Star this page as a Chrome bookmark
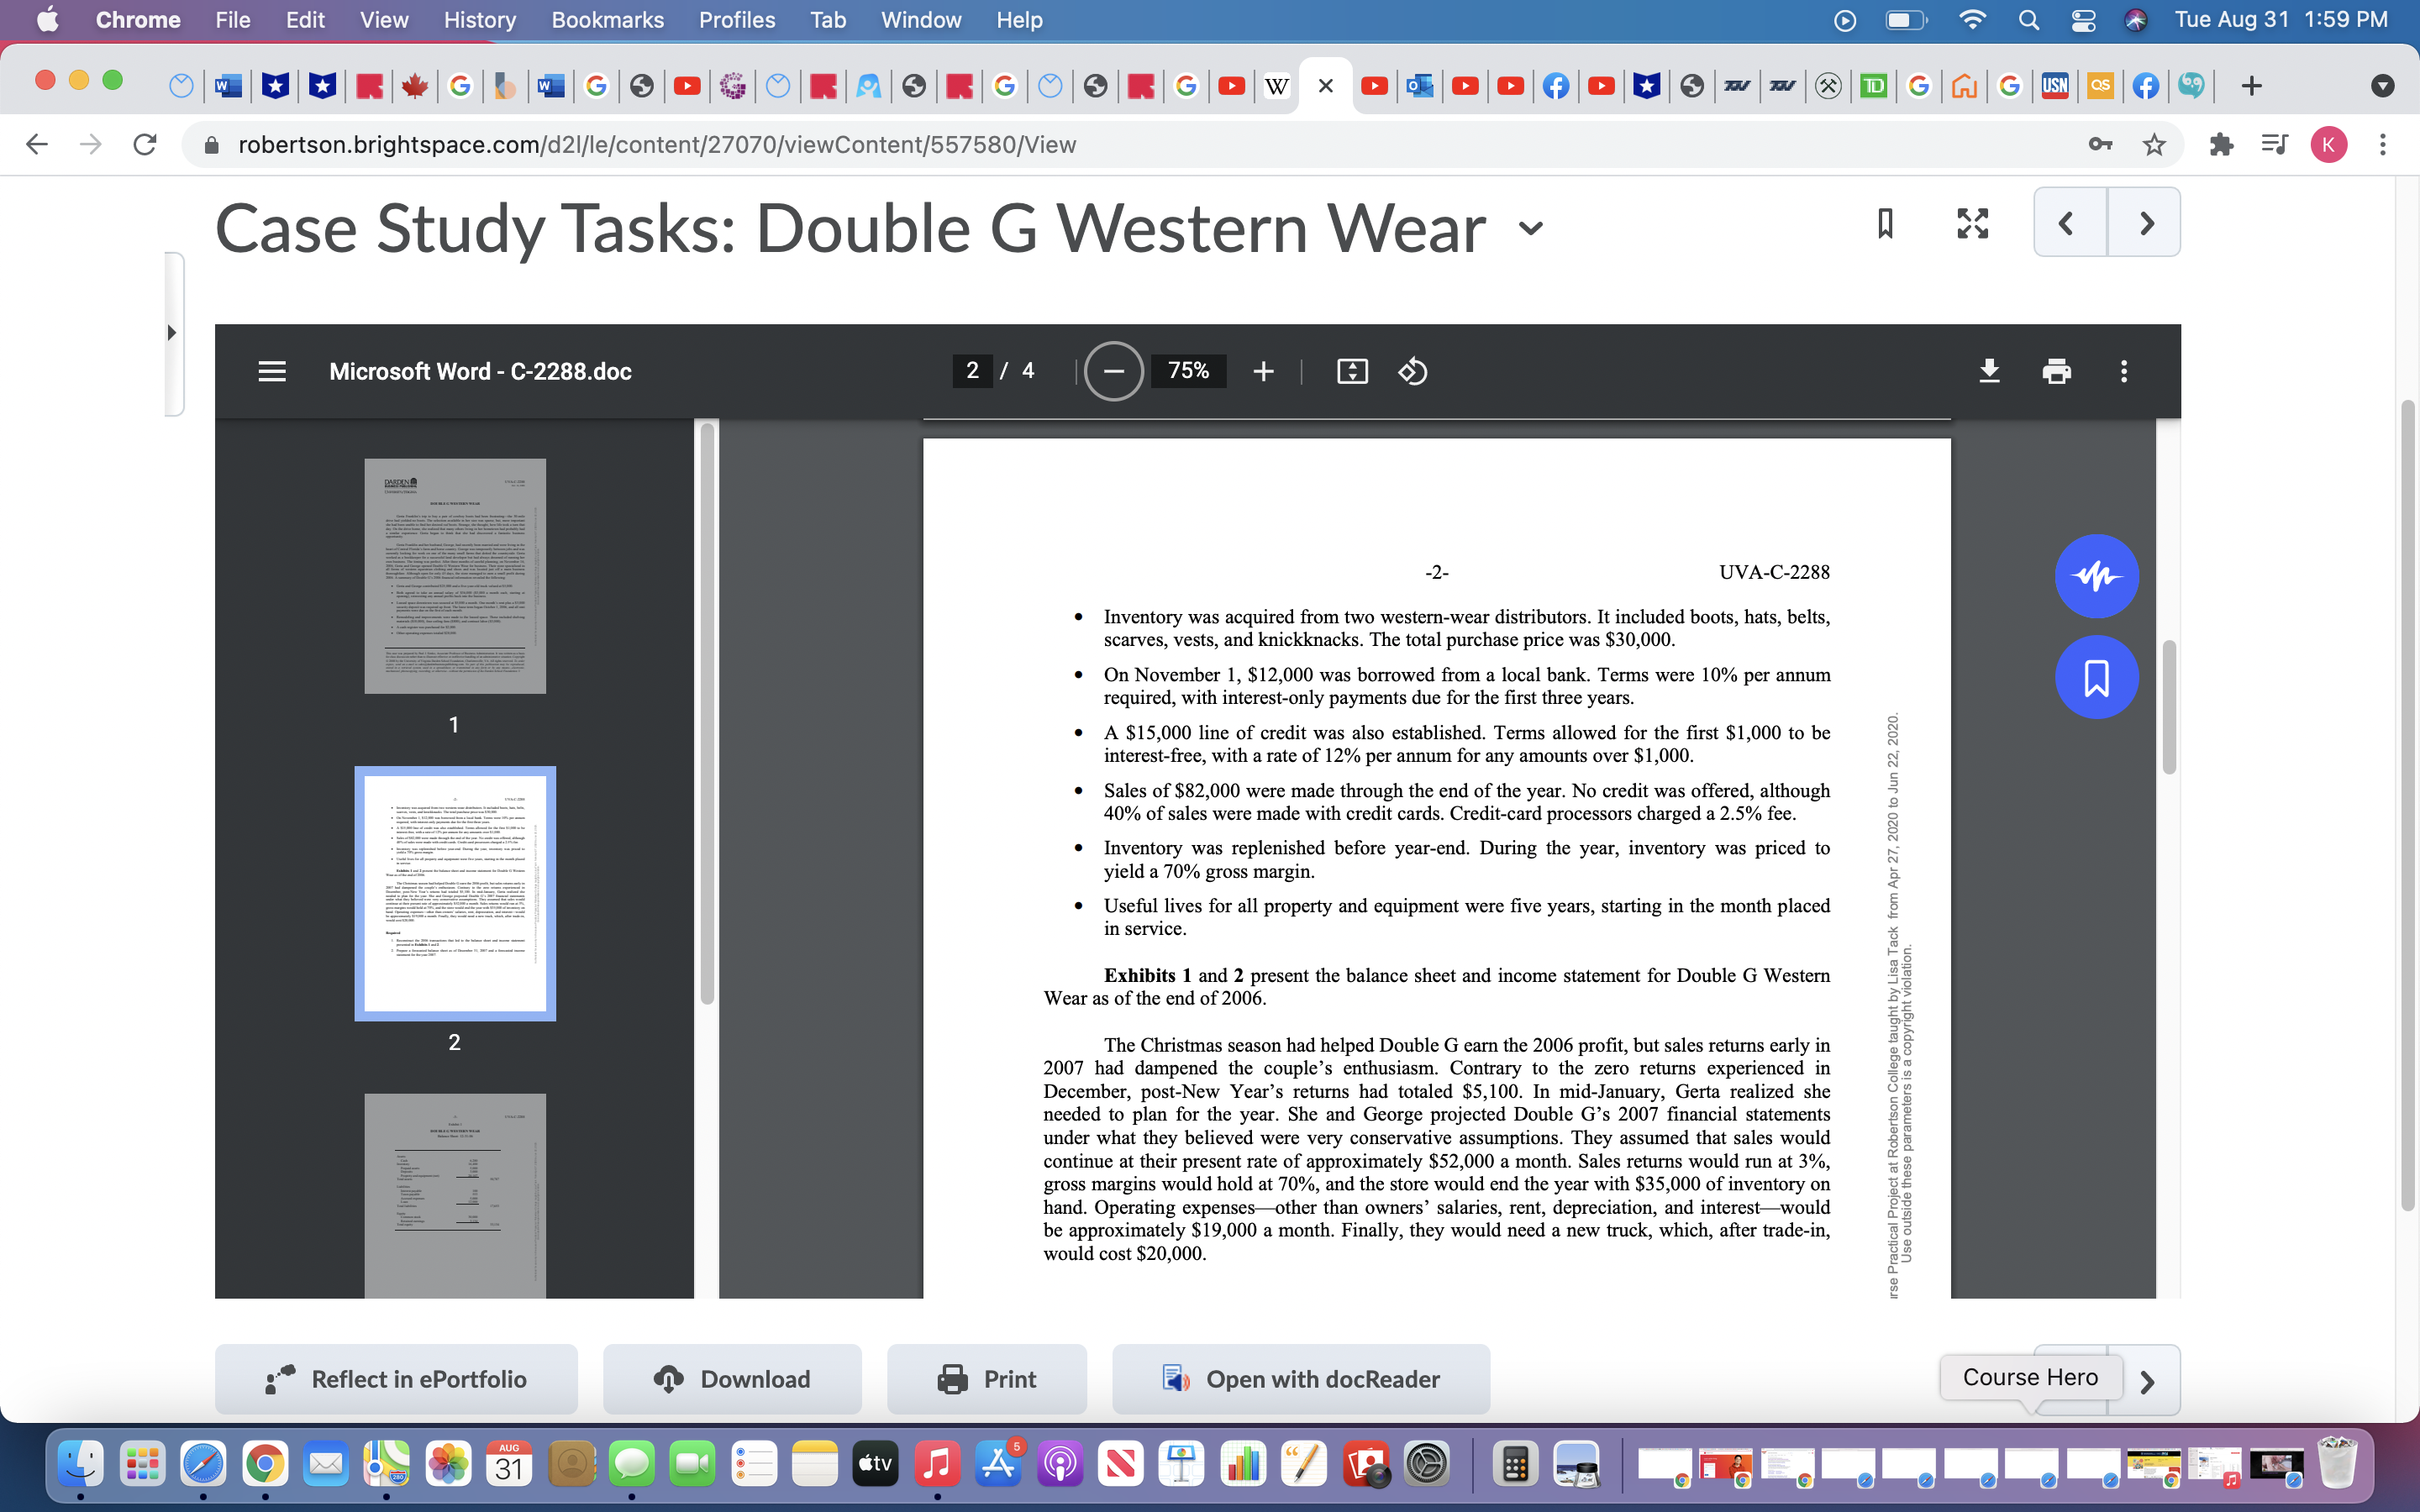This screenshot has height=1512, width=2420. (x=2154, y=144)
